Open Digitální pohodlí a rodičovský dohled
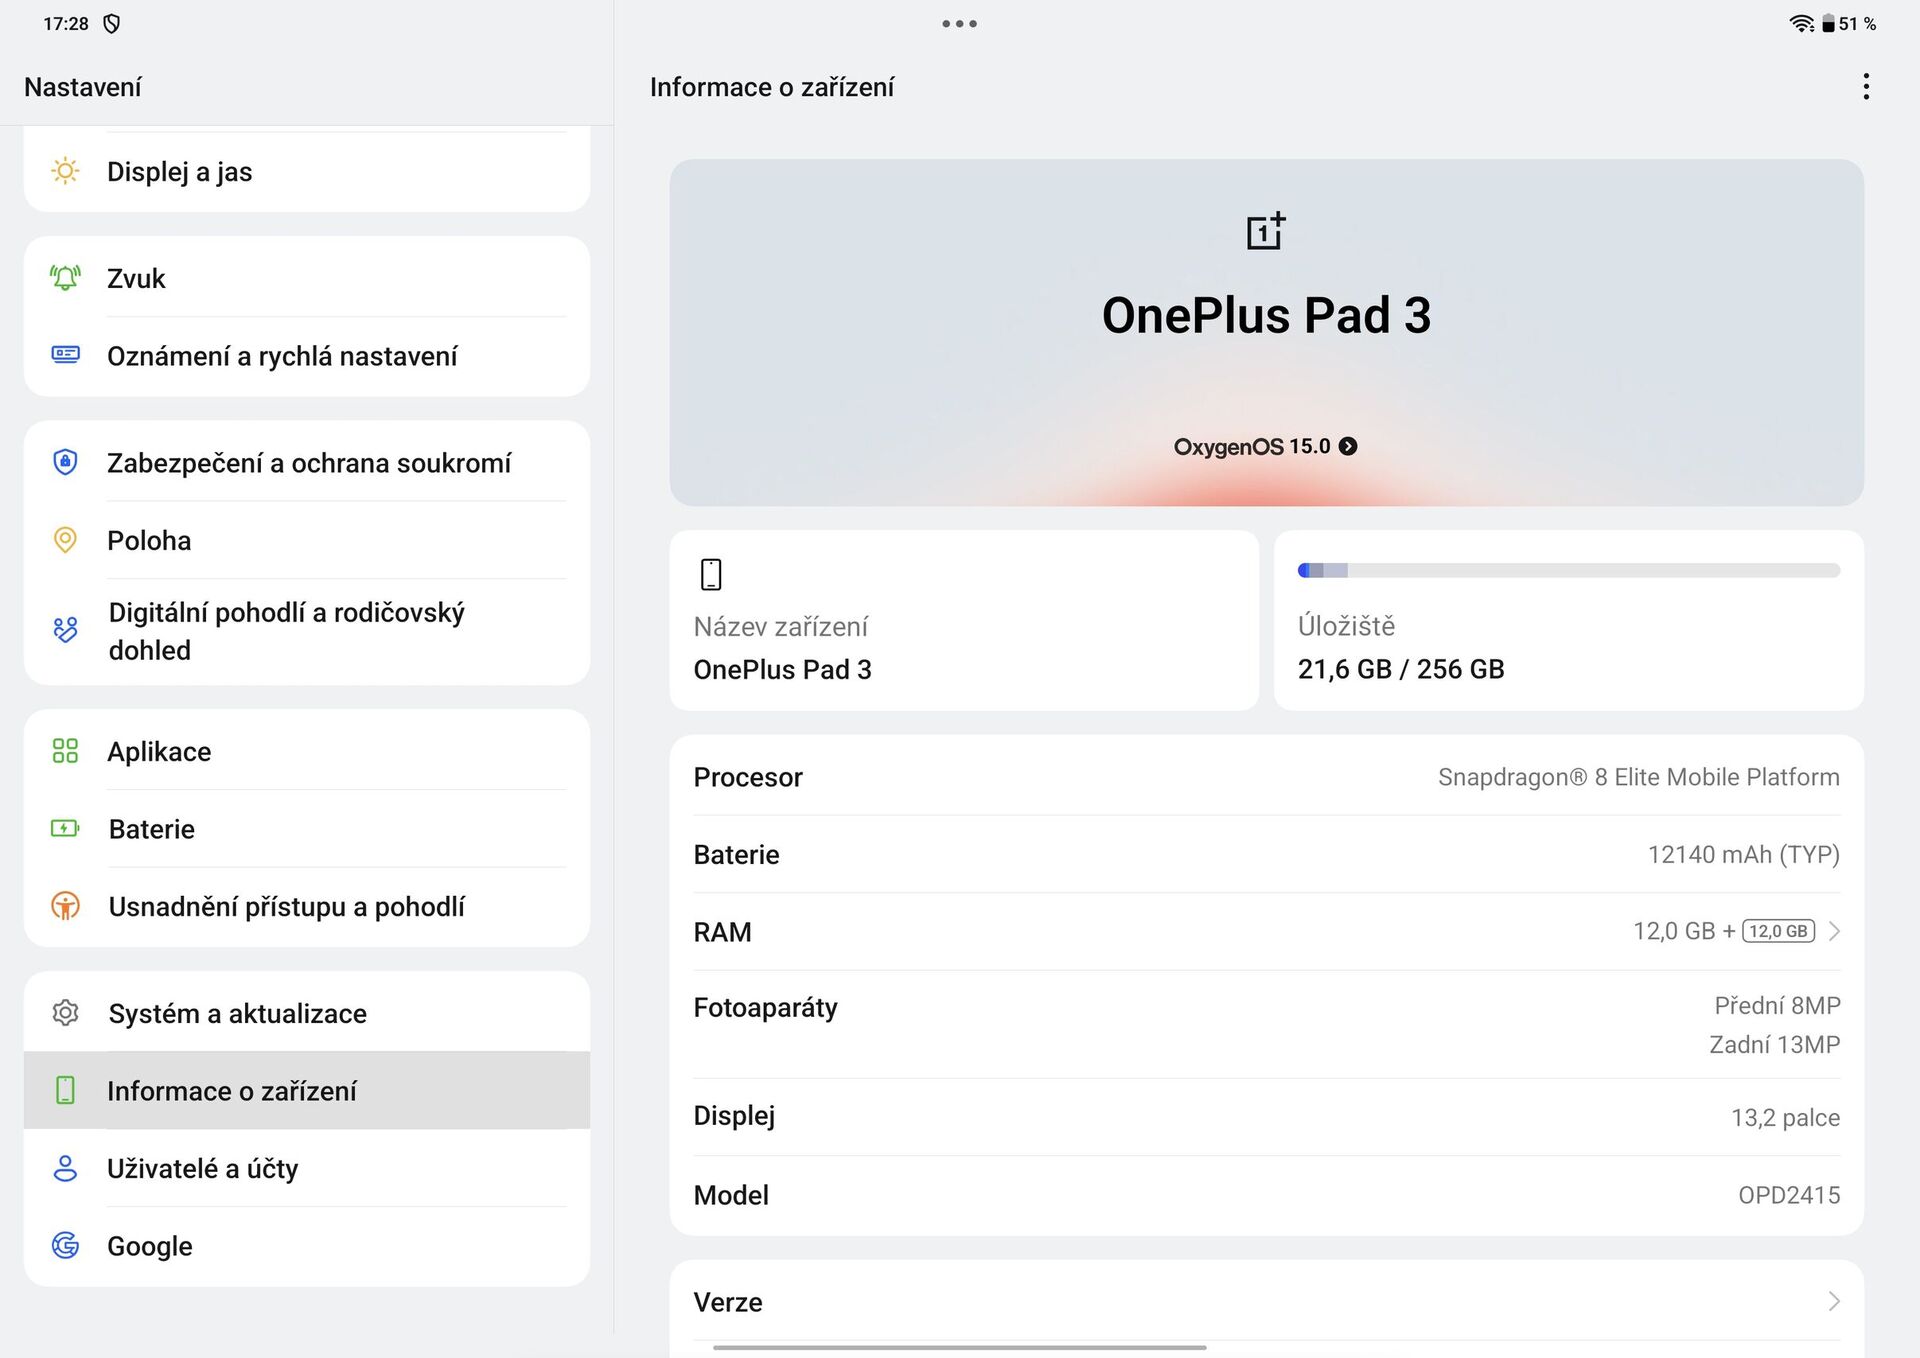This screenshot has width=1920, height=1358. [x=287, y=630]
